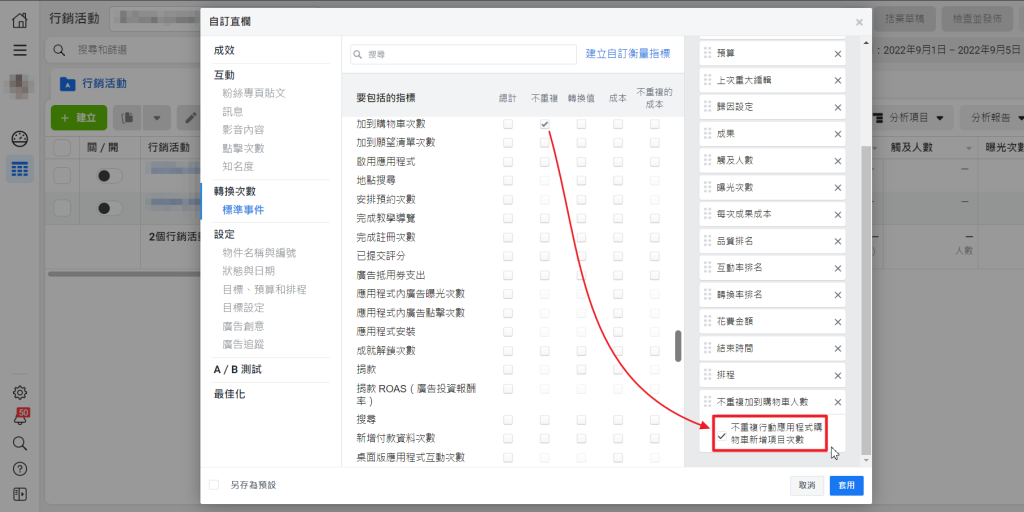Remove the 不重複加到購物車人數 column with X
1024x512 pixels.
(838, 402)
